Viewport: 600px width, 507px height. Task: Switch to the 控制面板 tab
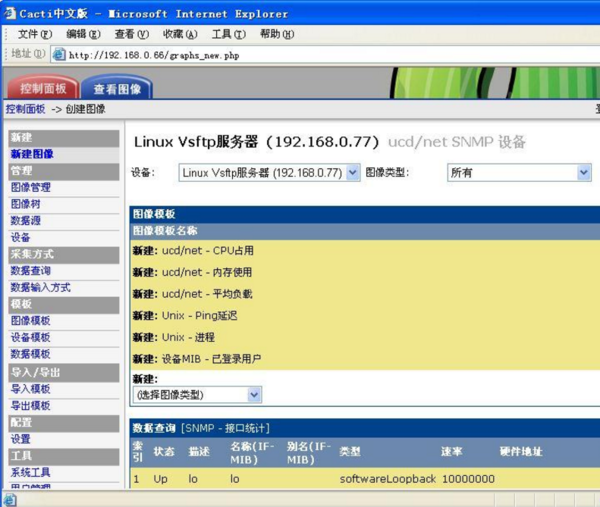(43, 88)
